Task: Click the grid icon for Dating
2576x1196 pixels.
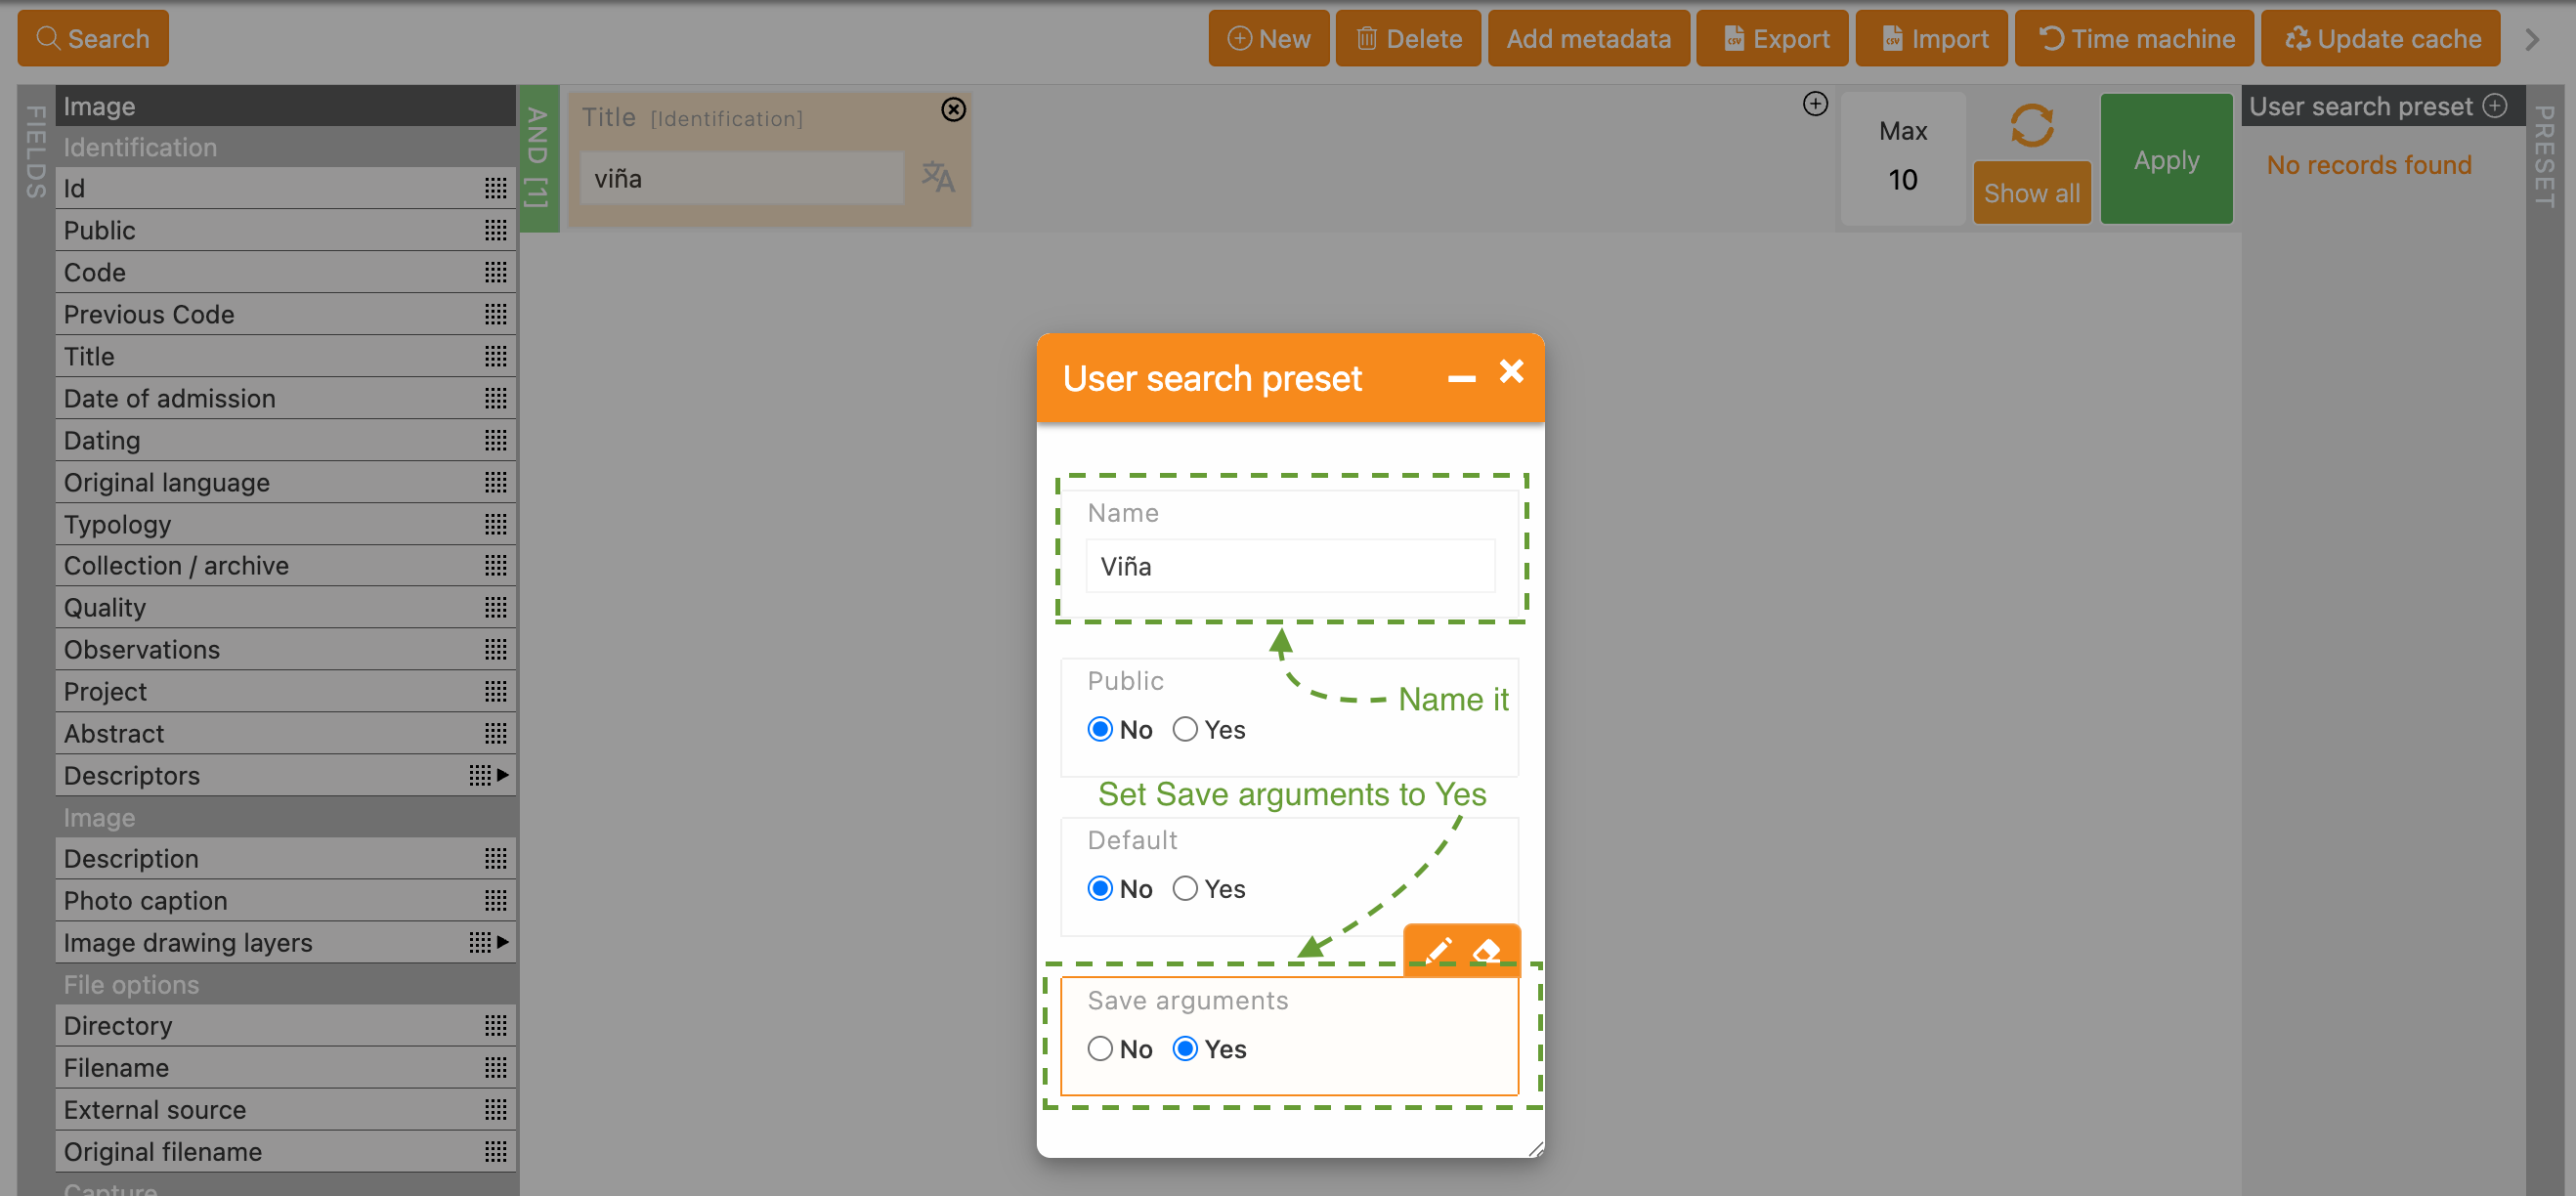Action: [x=495, y=440]
